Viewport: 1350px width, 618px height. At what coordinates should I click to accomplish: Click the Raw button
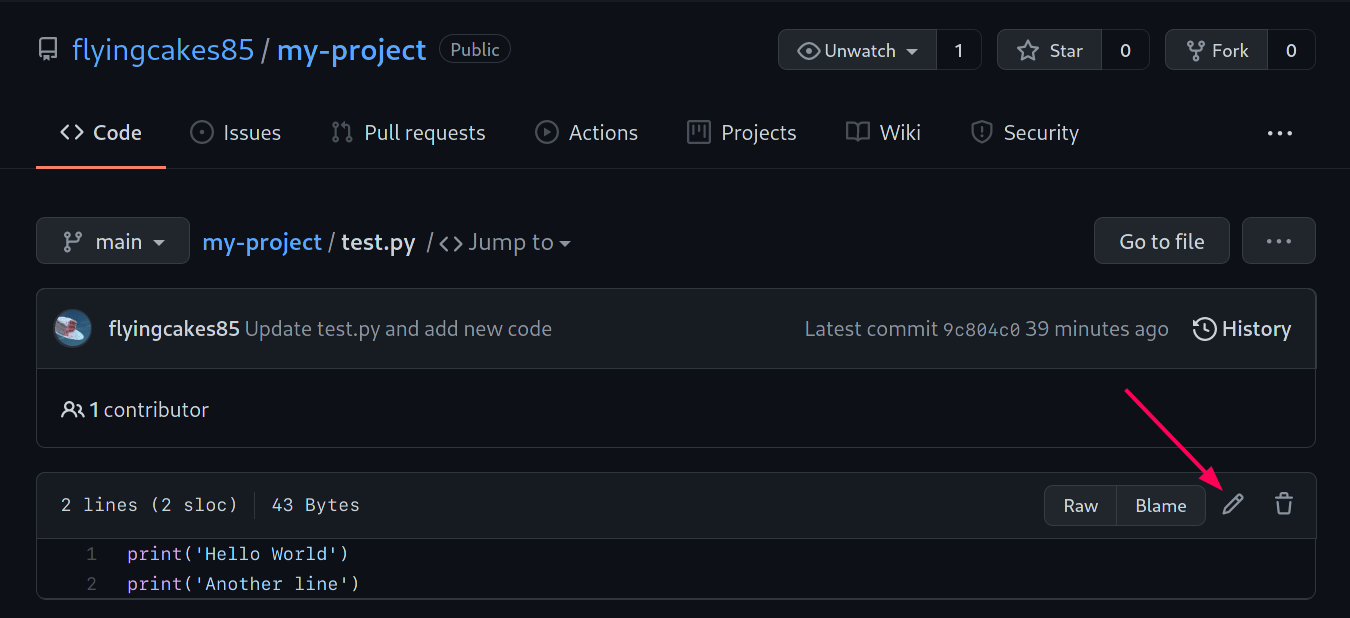click(1080, 505)
